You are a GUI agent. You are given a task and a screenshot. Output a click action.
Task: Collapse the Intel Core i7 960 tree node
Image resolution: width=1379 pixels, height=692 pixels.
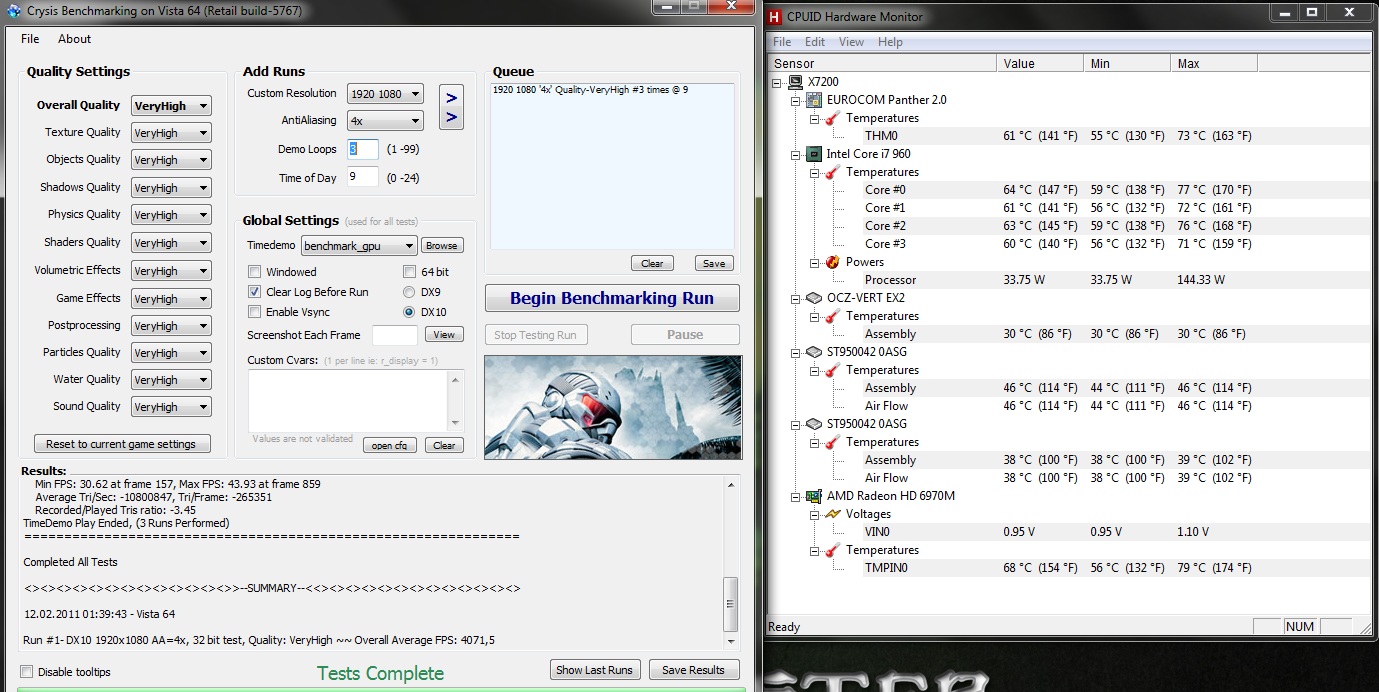coord(795,154)
